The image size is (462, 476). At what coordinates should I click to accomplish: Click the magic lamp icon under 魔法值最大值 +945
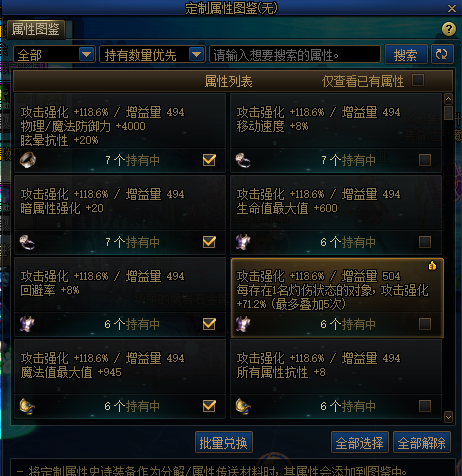27,406
